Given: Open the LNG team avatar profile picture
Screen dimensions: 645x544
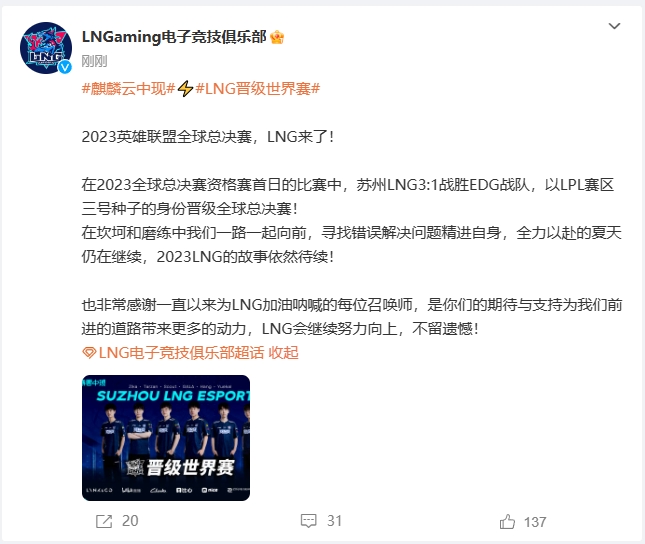Looking at the screenshot, I should point(46,48).
